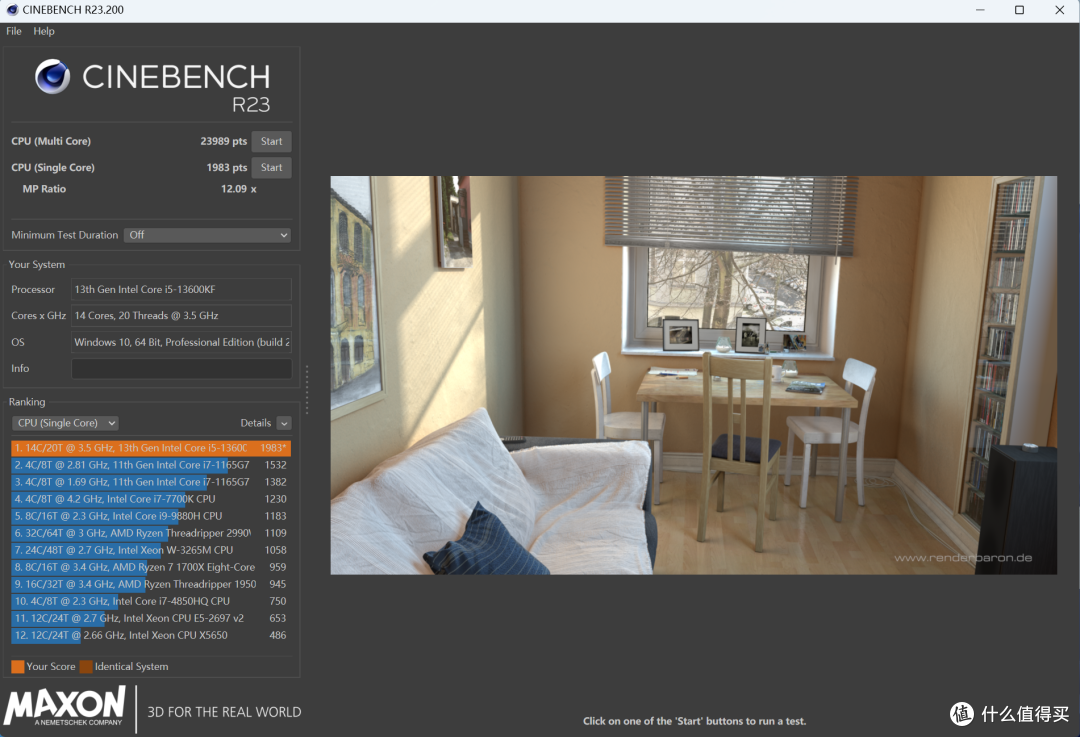Select ranking row 12 Xeon X5650
1080x737 pixels.
point(151,635)
